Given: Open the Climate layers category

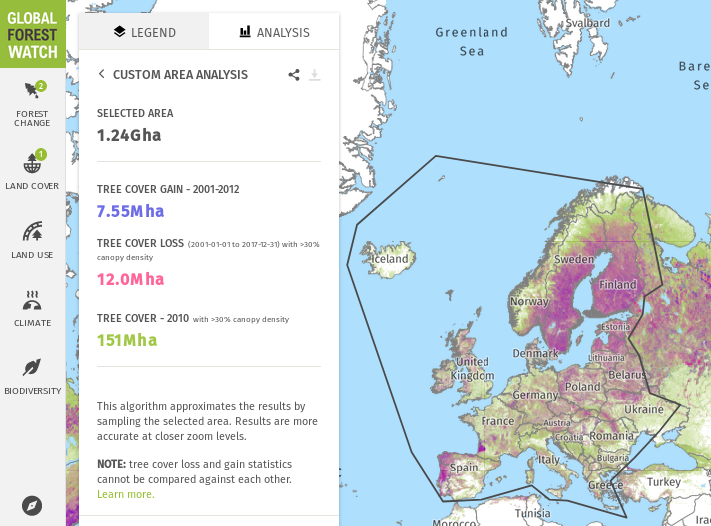Looking at the screenshot, I should coord(32,306).
